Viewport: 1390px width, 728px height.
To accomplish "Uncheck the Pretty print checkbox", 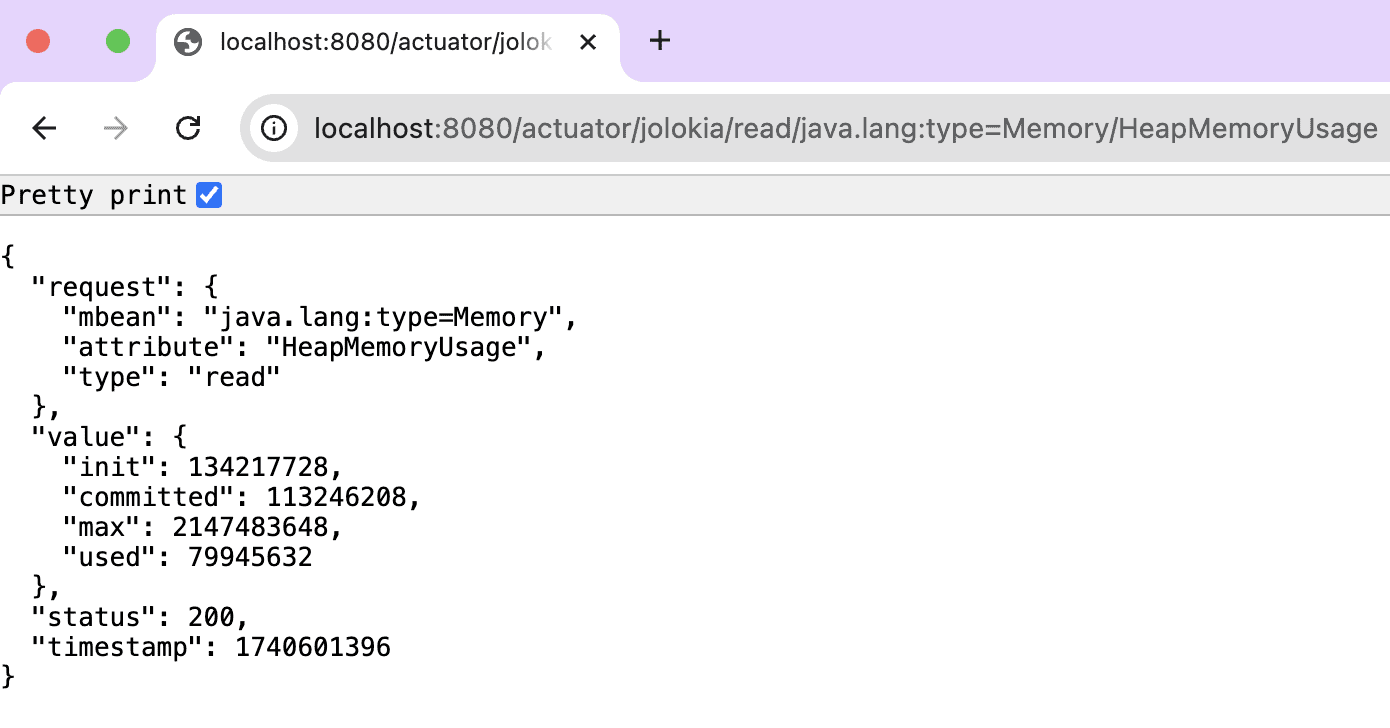I will click(209, 195).
